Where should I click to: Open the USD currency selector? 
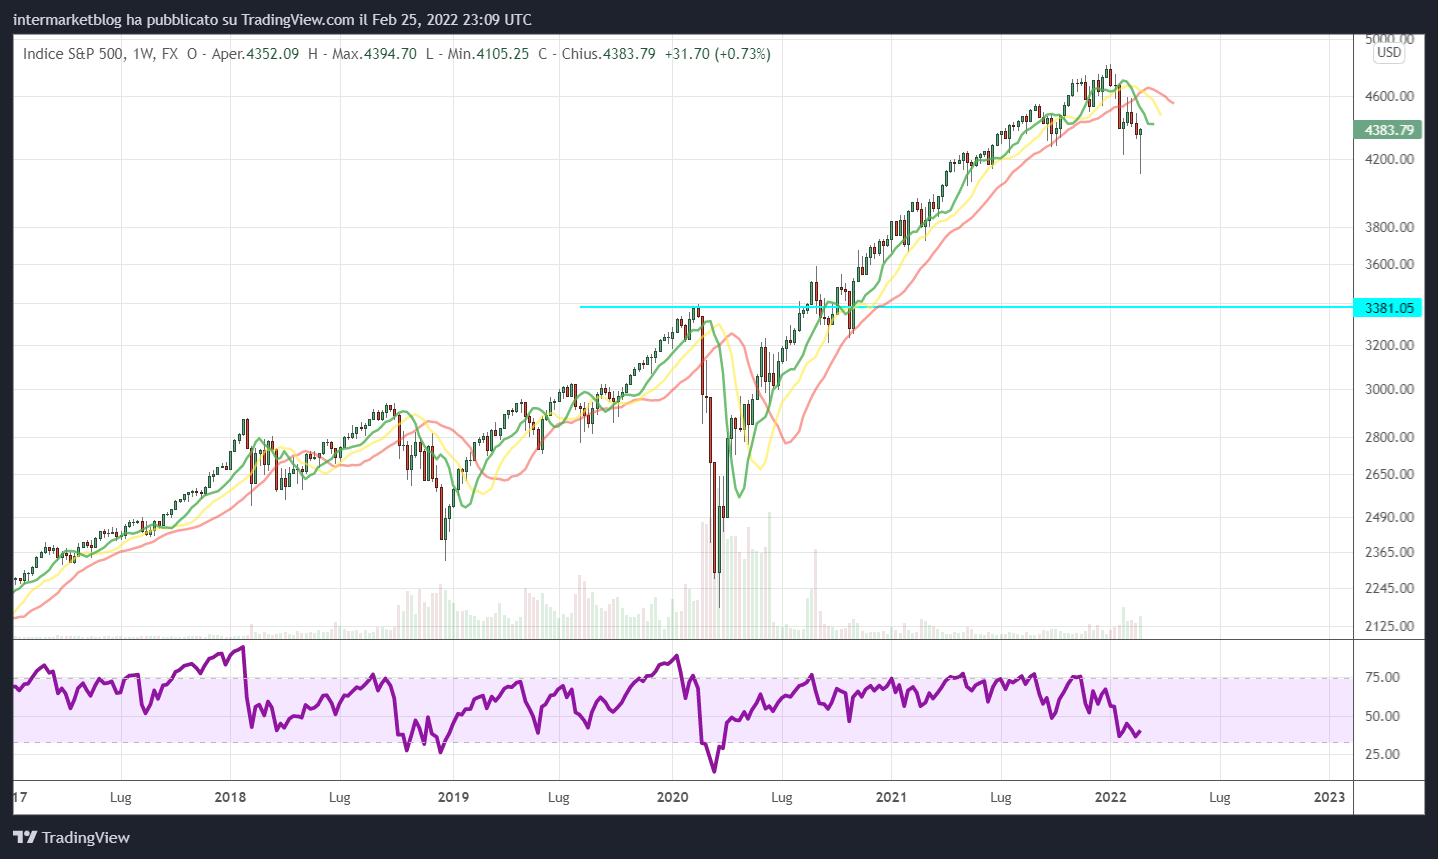click(1389, 52)
